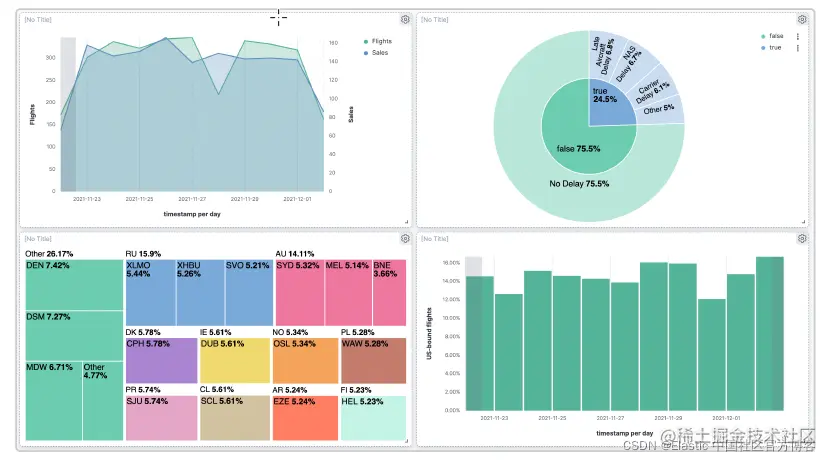Viewport: 831px width, 461px height.
Task: Click the 'true' legend color dot
Action: click(763, 48)
